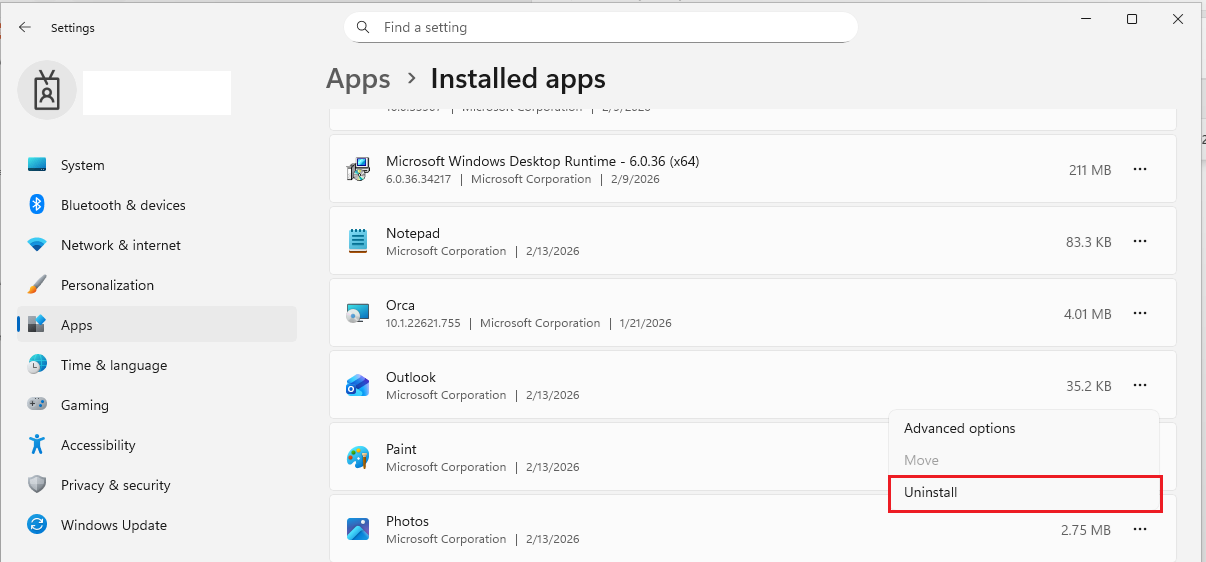Click the Network wifi icon

click(37, 245)
